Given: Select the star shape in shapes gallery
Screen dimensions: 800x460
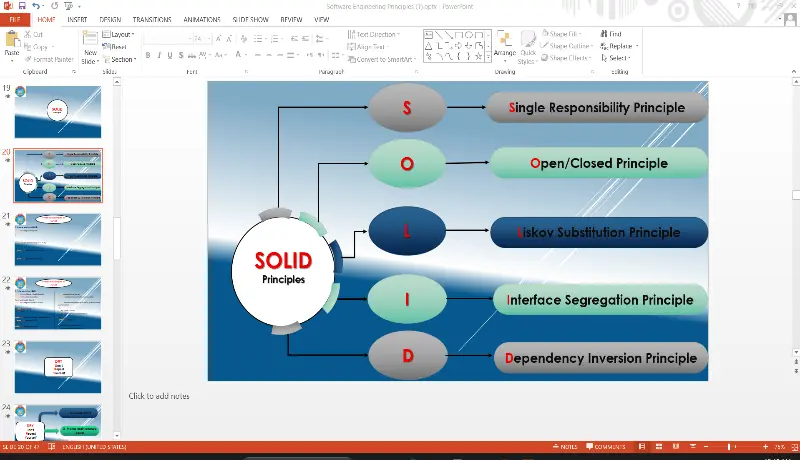Looking at the screenshot, I should pos(479,56).
